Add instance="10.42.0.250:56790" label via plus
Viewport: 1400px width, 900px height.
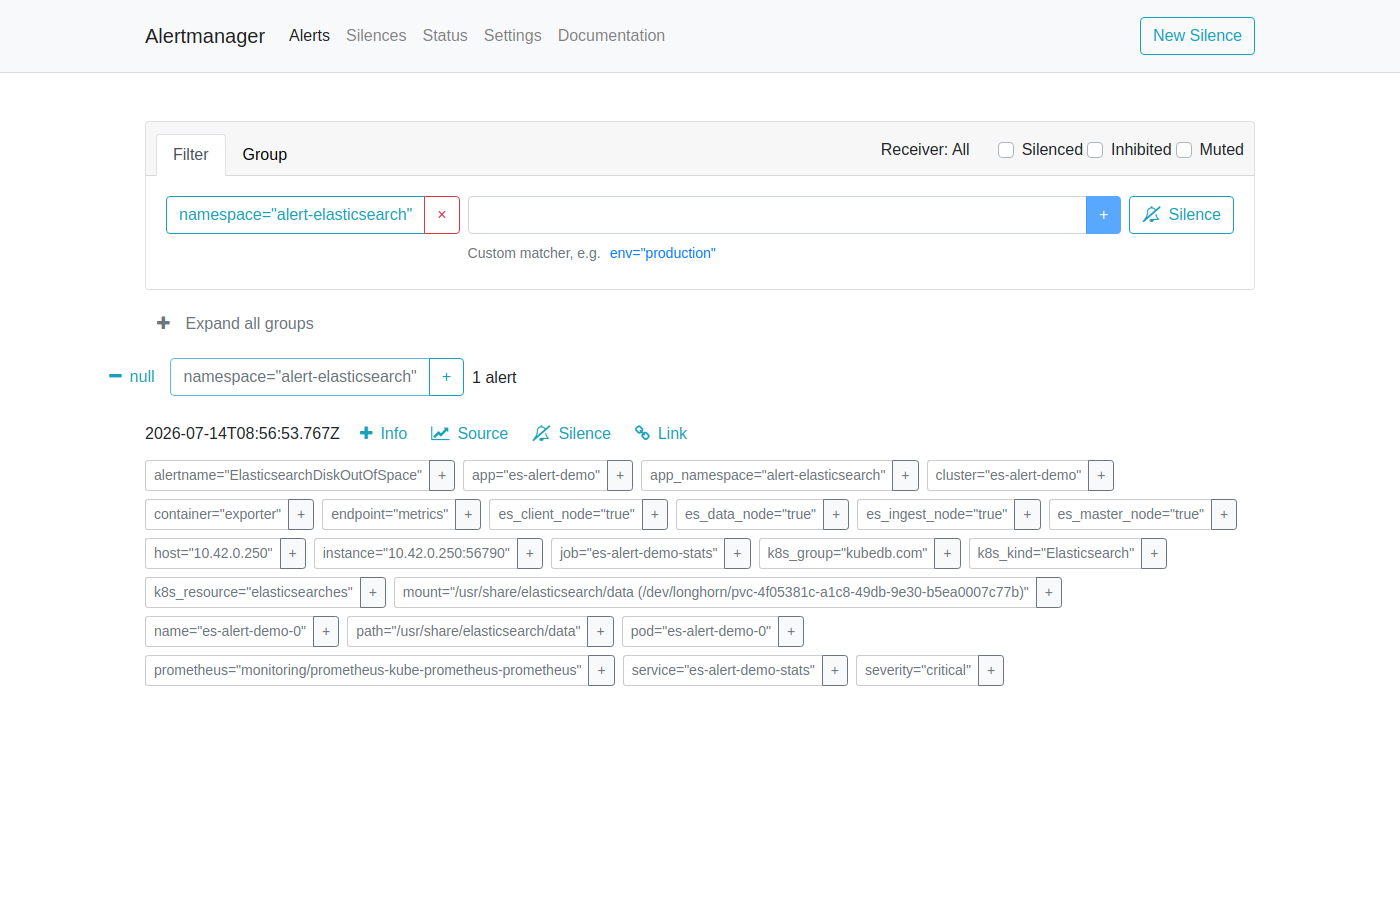click(530, 553)
